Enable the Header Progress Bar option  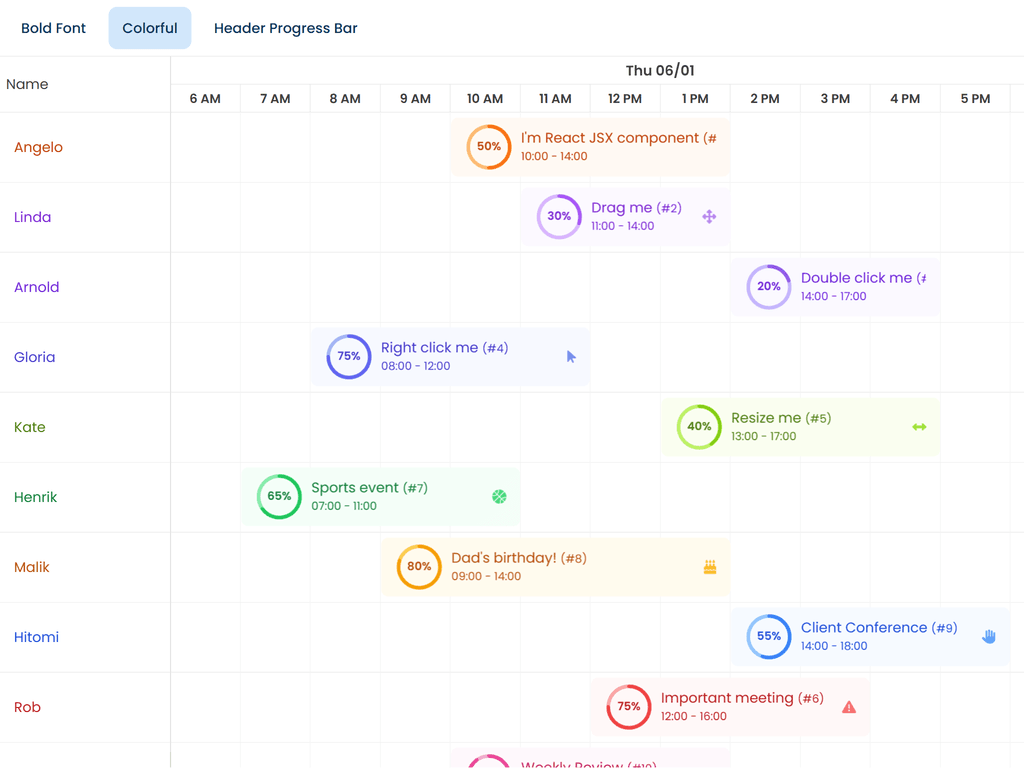(x=285, y=28)
